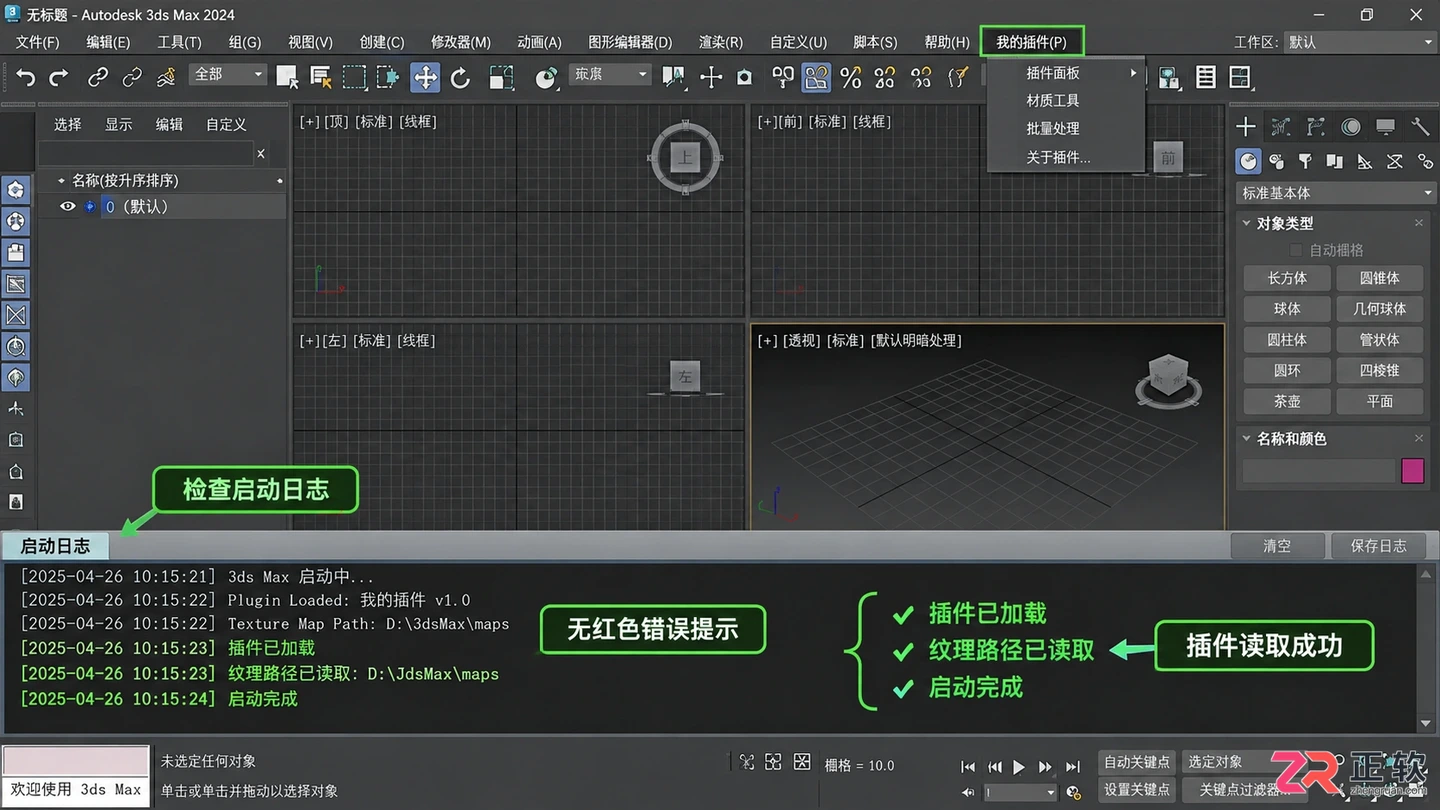
Task: Toggle the Window/Crossing selection icon
Action: click(x=388, y=77)
